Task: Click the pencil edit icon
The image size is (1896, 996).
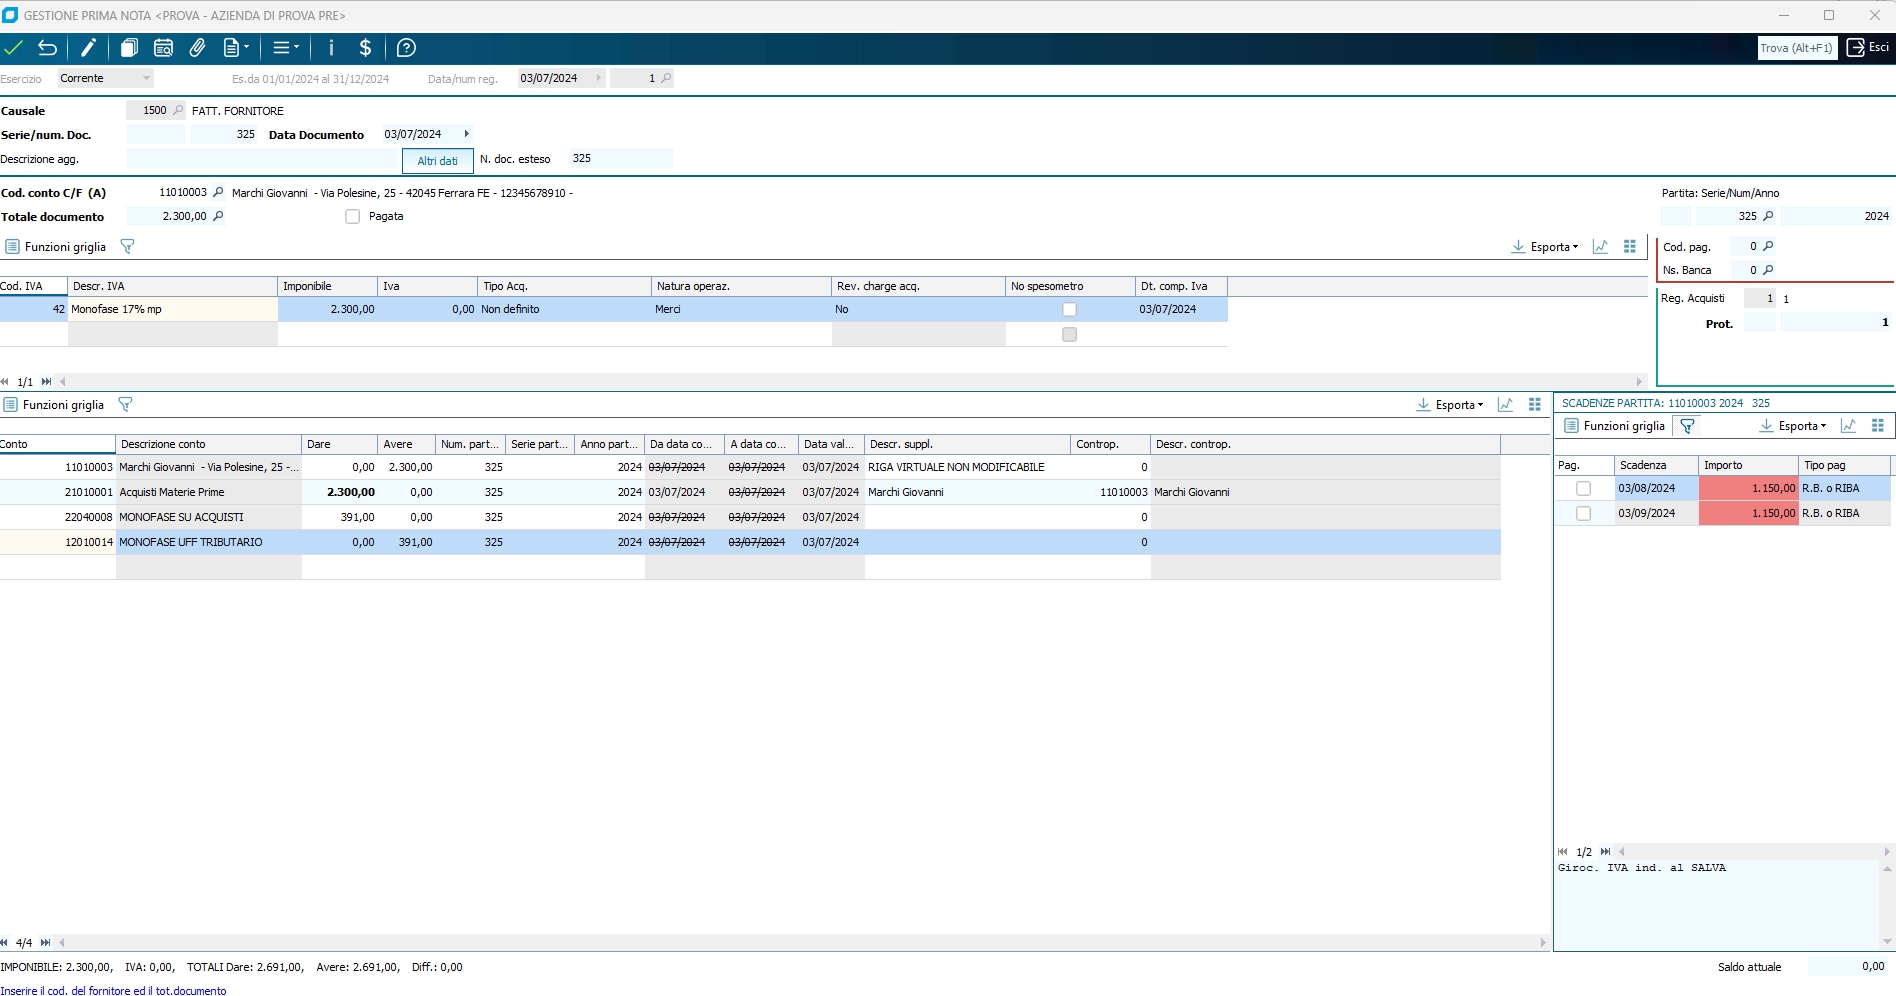Action: [89, 48]
